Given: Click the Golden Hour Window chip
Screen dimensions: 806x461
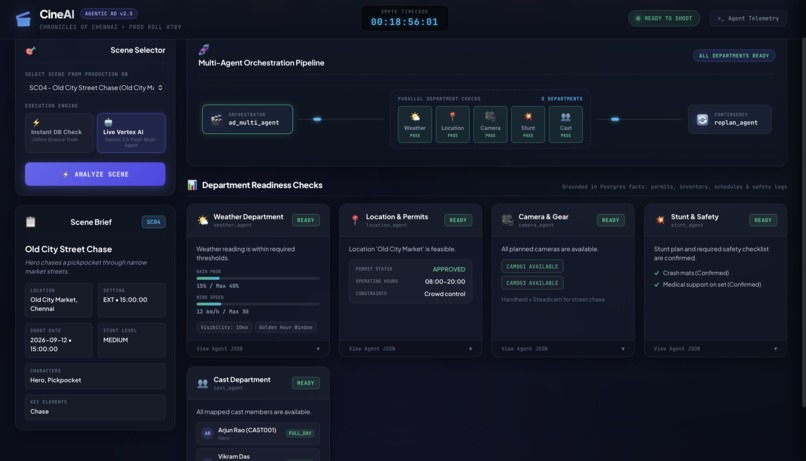Looking at the screenshot, I should 285,327.
